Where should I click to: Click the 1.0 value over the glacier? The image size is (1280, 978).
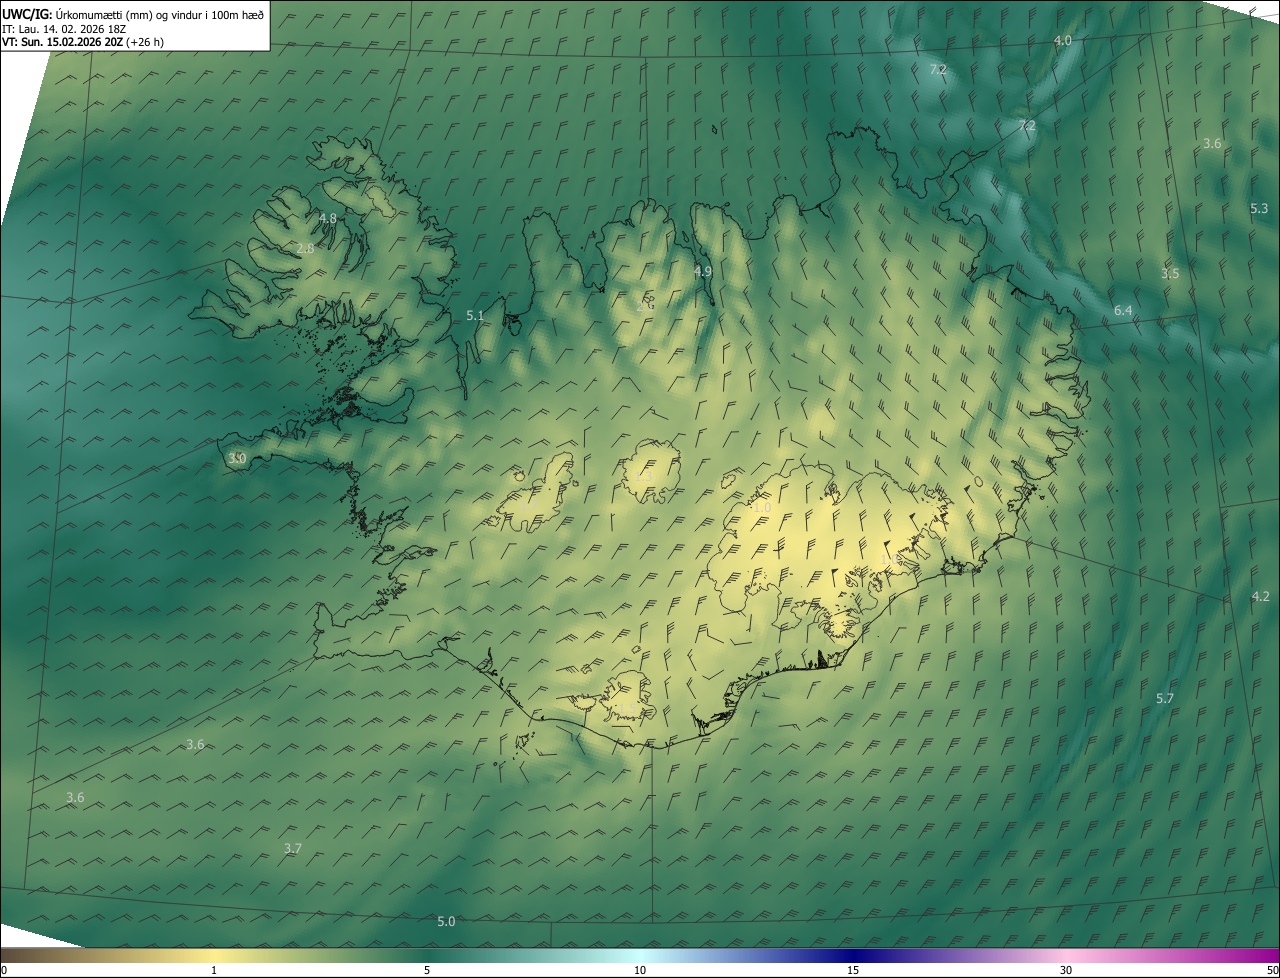point(762,508)
